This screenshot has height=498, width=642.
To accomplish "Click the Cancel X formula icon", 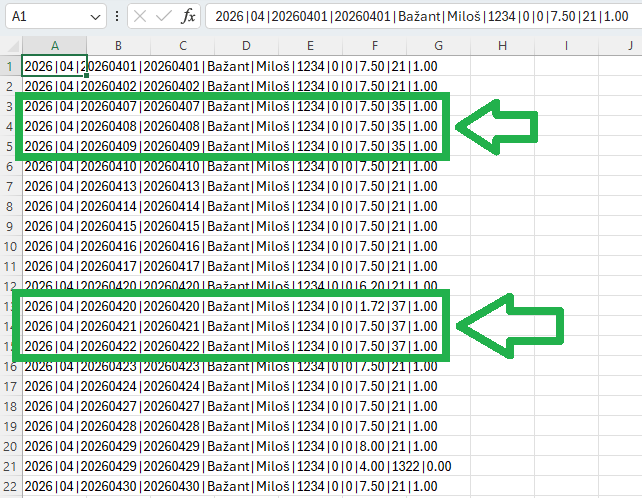I will click(140, 16).
